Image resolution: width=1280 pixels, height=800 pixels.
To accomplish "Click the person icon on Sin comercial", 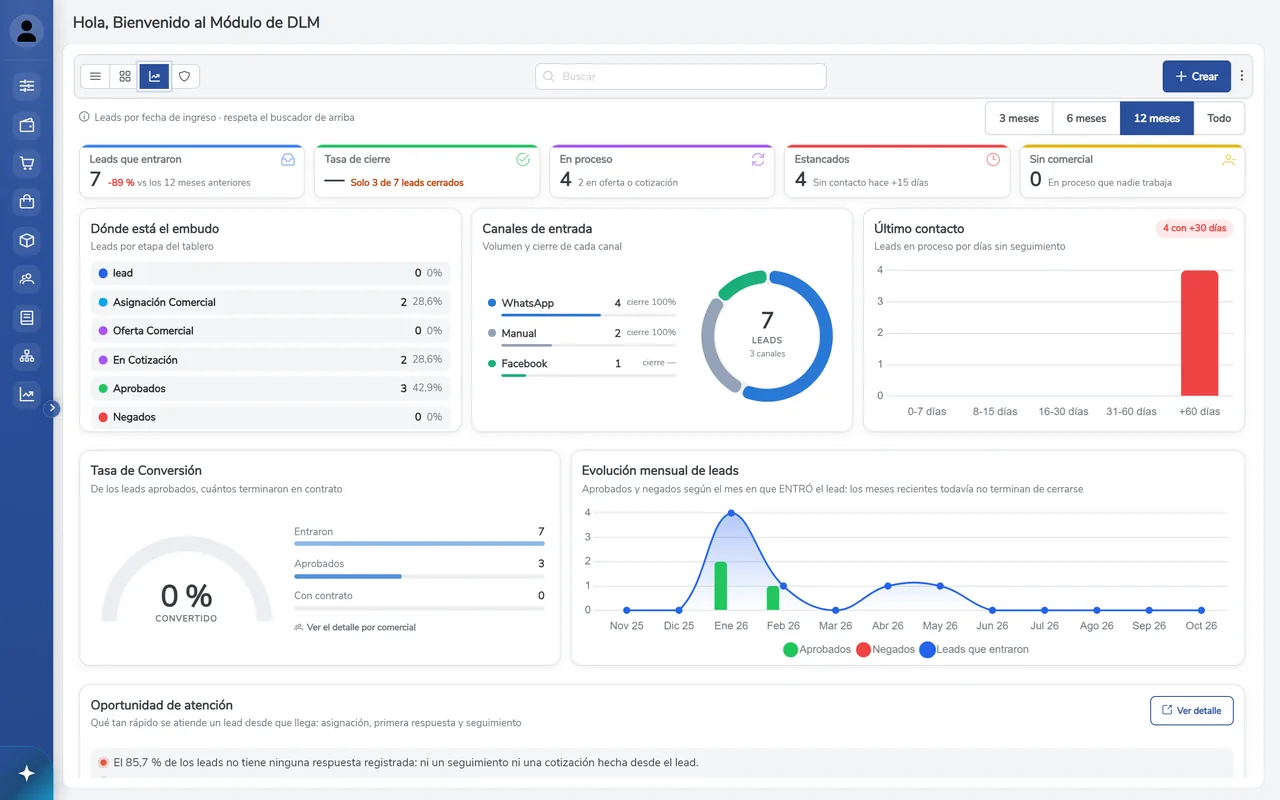I will [1228, 159].
